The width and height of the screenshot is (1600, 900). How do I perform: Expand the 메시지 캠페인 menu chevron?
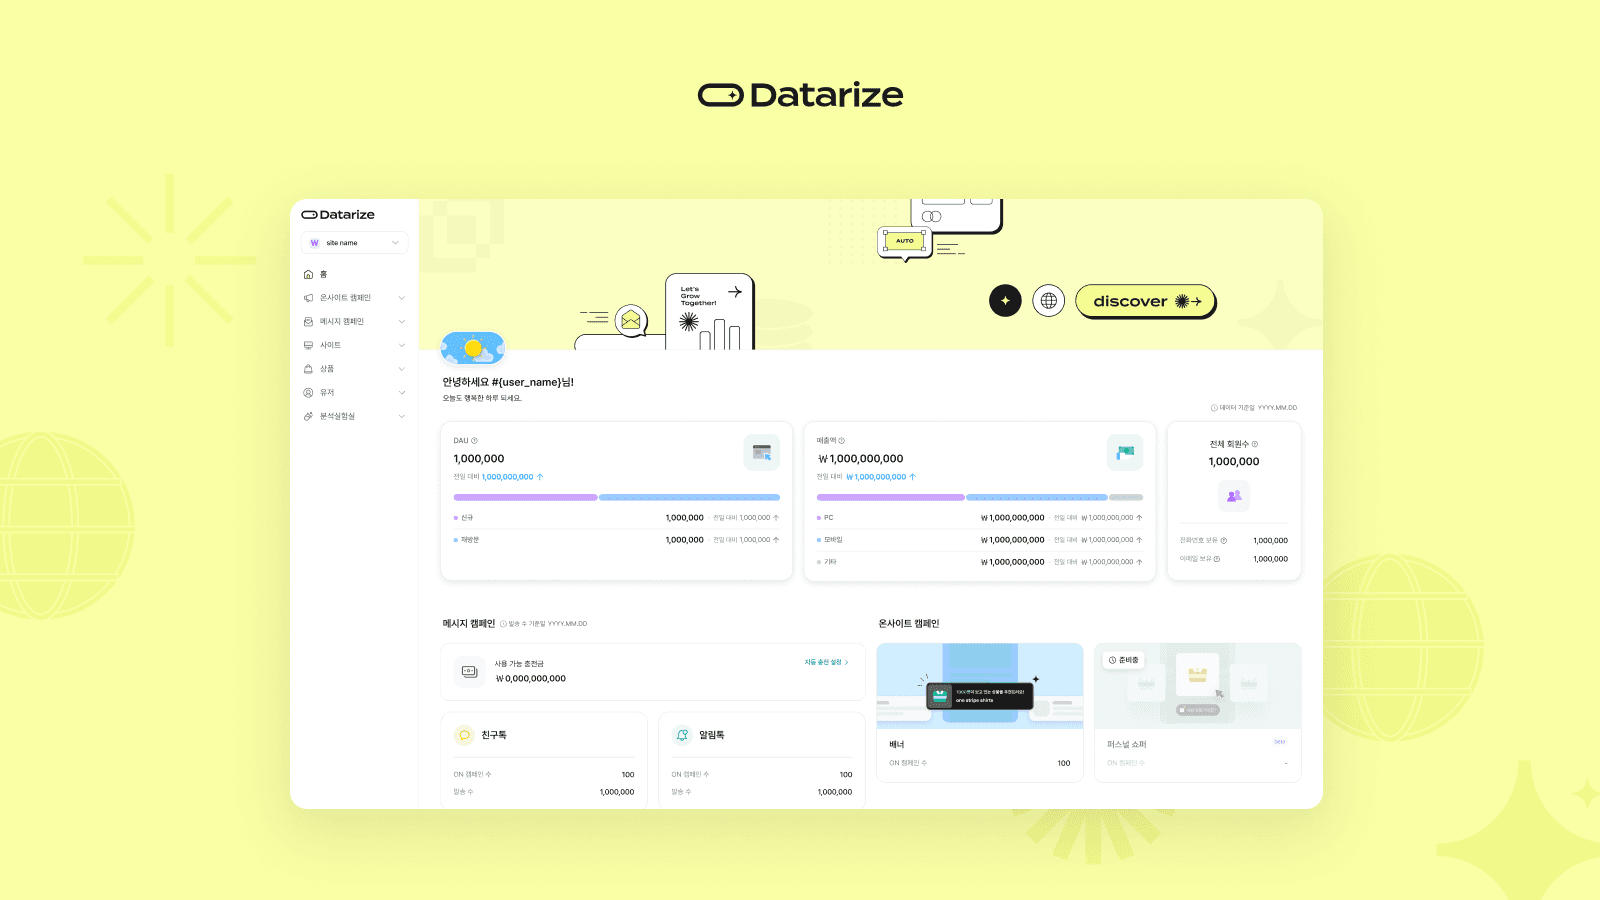click(x=402, y=321)
